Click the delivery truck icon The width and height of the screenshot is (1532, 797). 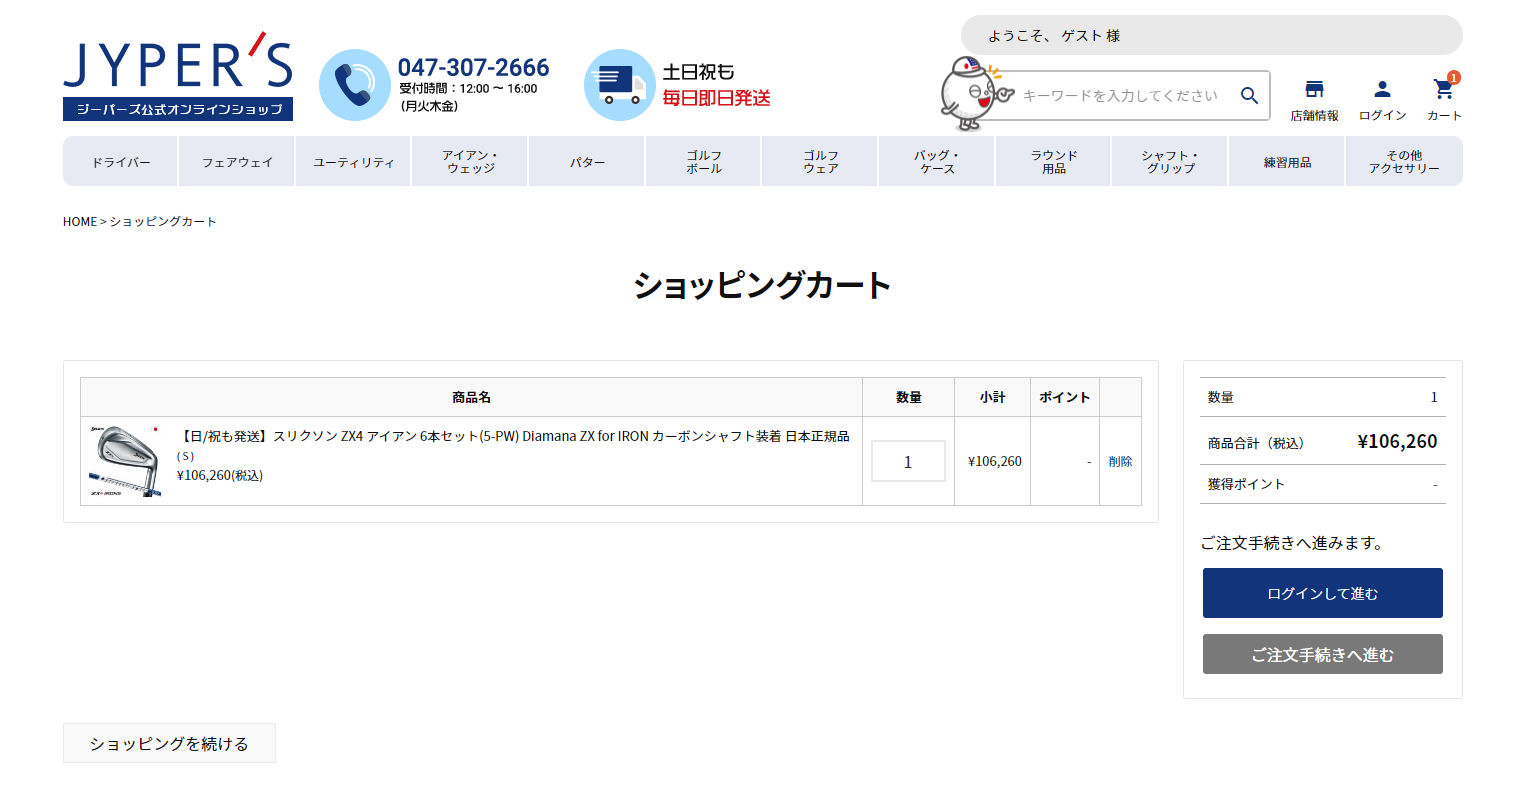(619, 84)
